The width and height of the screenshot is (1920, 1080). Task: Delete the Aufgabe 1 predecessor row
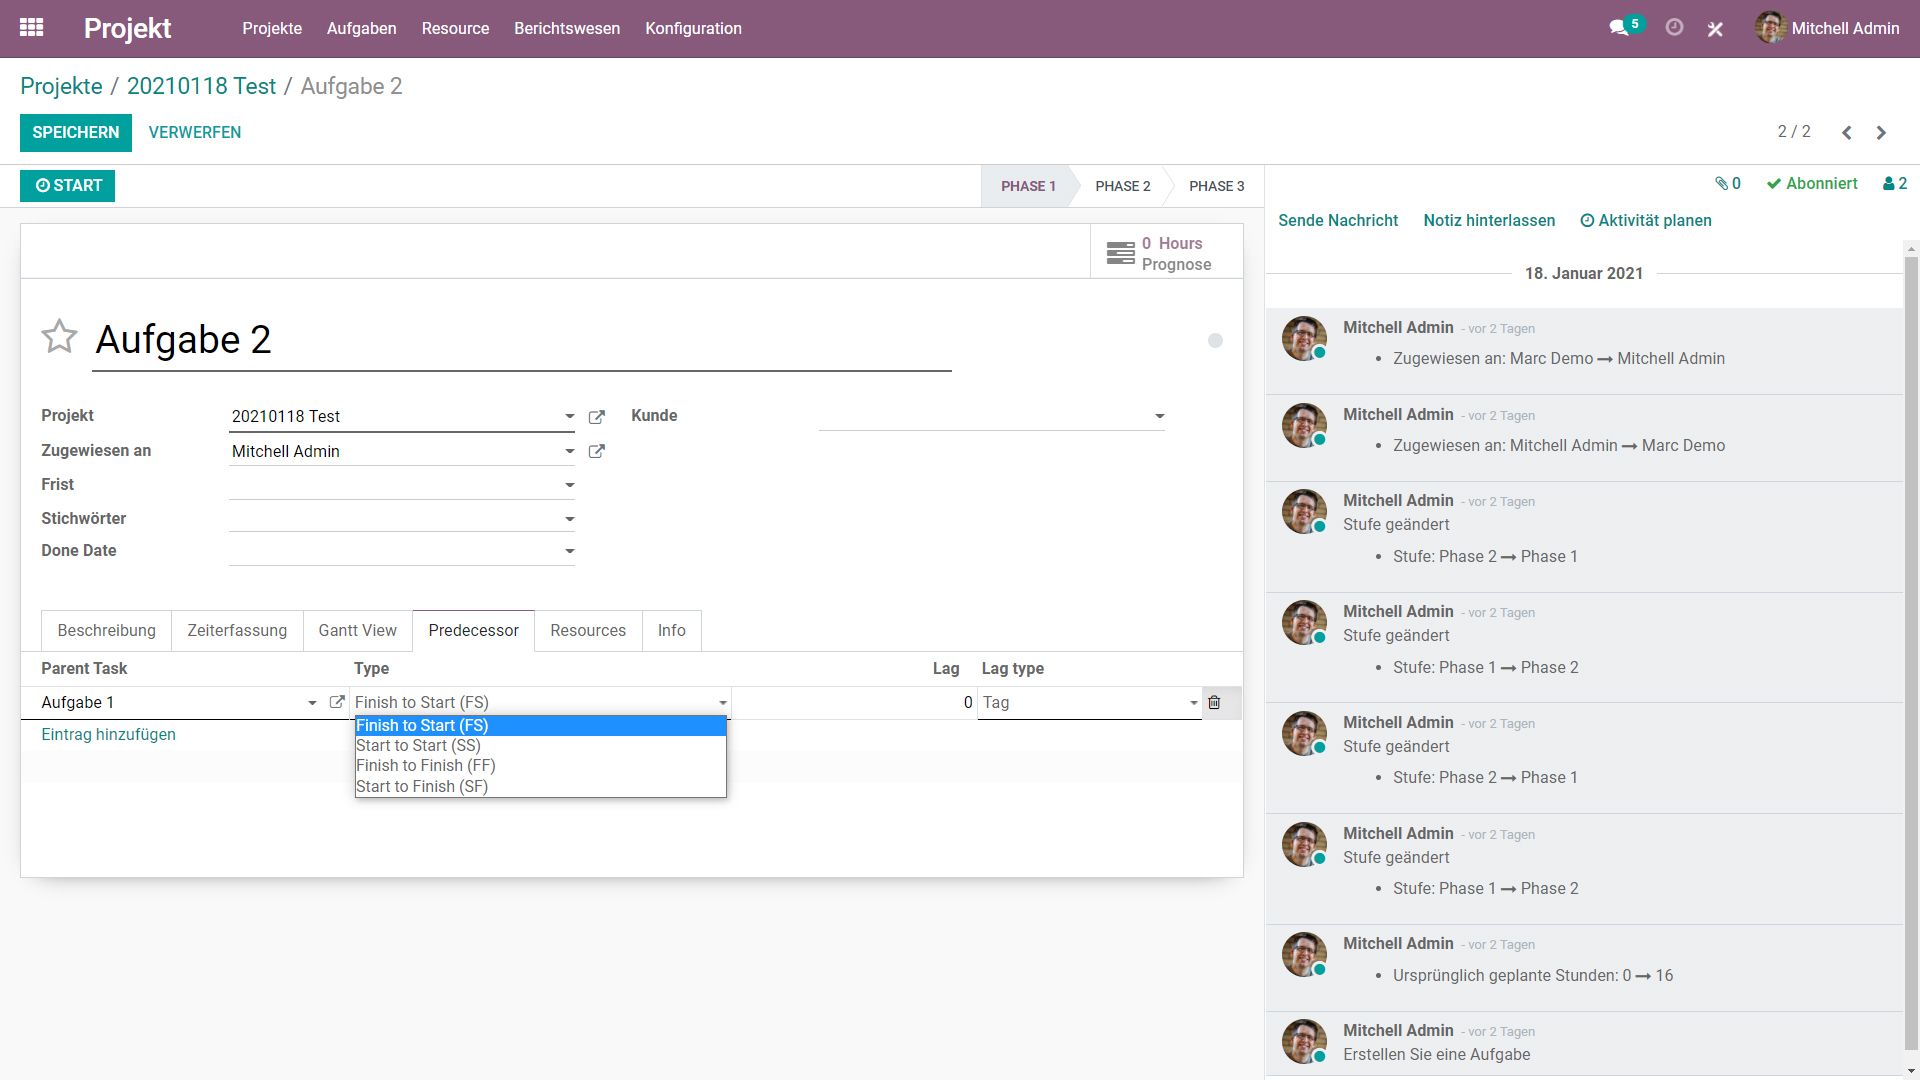click(1214, 703)
